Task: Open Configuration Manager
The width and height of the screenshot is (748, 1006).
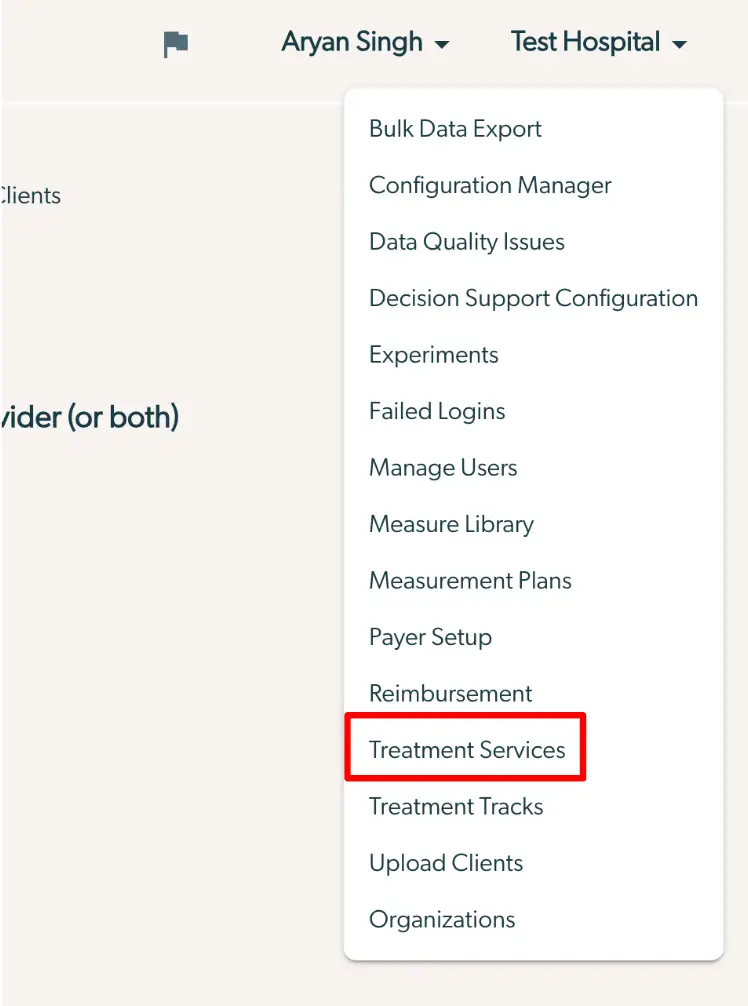Action: 489,185
